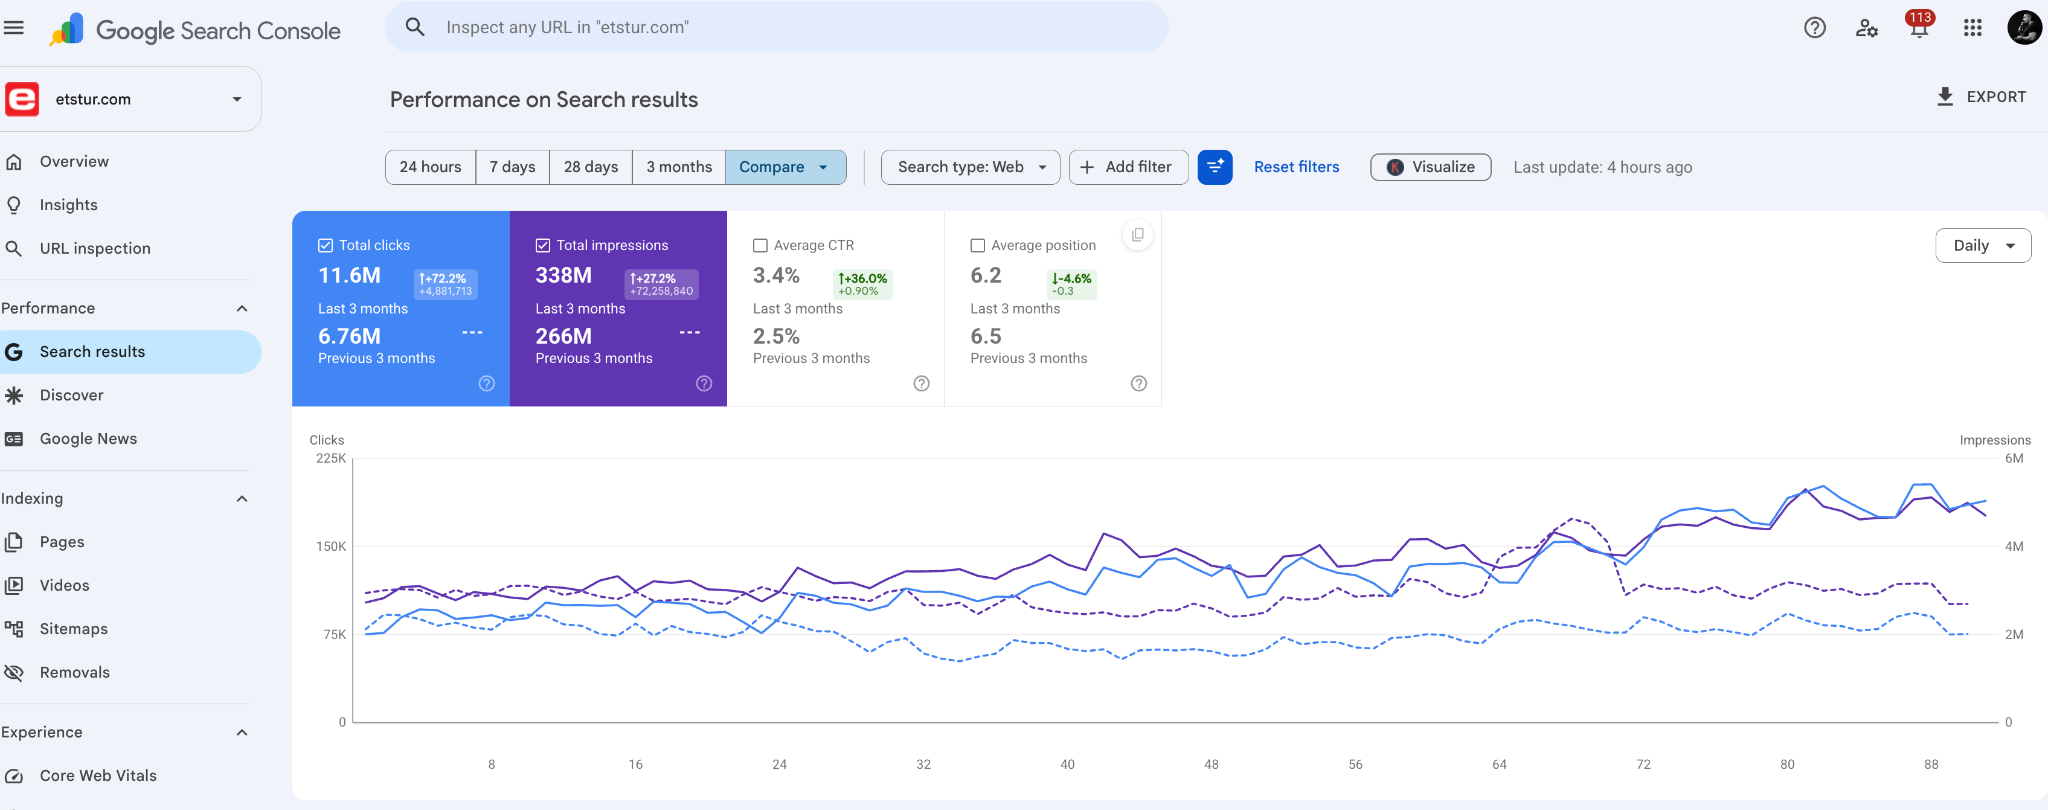Click the help icon on Total clicks card
The height and width of the screenshot is (810, 2048).
487,384
